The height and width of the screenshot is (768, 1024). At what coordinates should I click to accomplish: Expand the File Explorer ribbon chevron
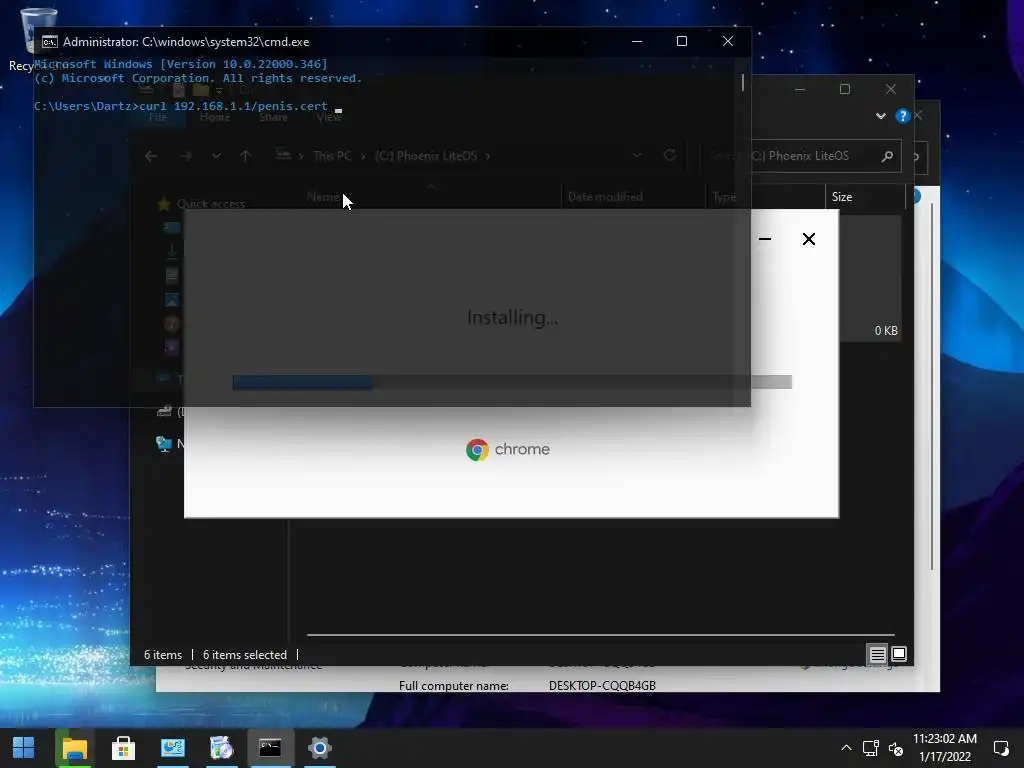880,116
